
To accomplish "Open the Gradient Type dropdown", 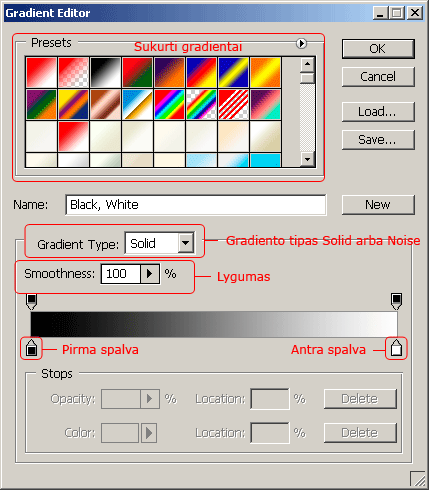I will click(186, 243).
